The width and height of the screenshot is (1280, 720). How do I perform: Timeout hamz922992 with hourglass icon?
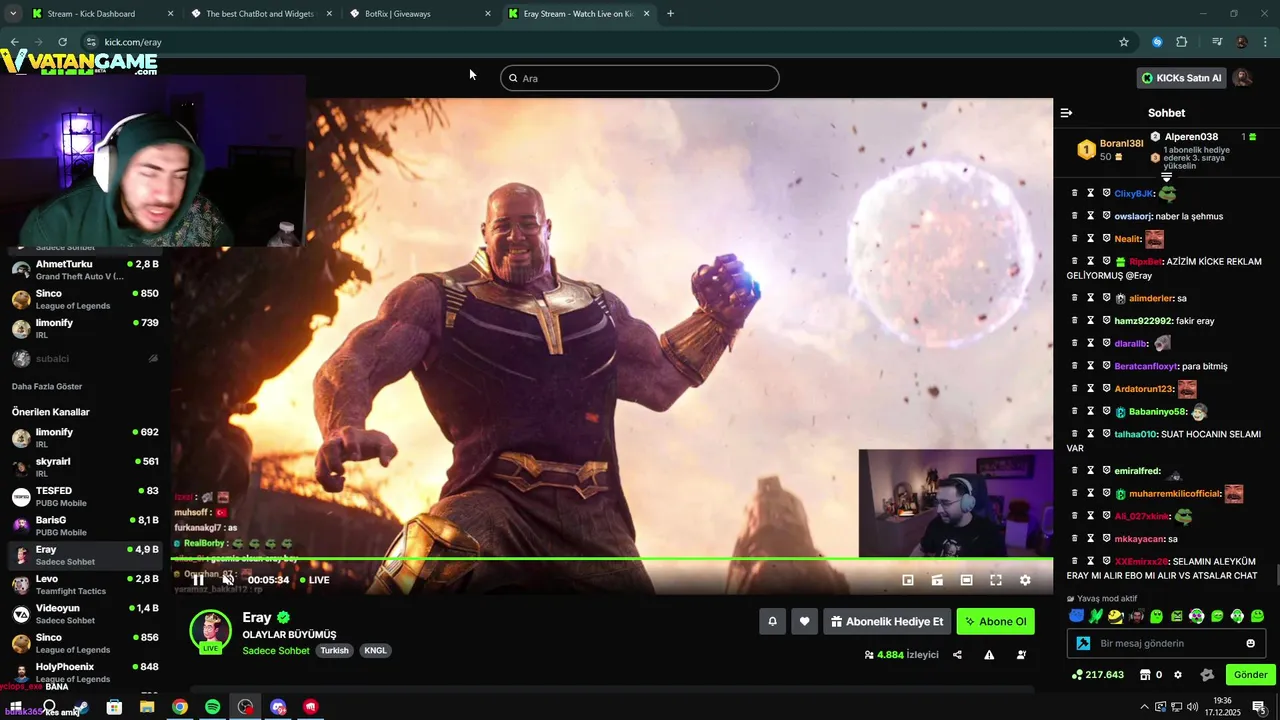click(x=1091, y=321)
